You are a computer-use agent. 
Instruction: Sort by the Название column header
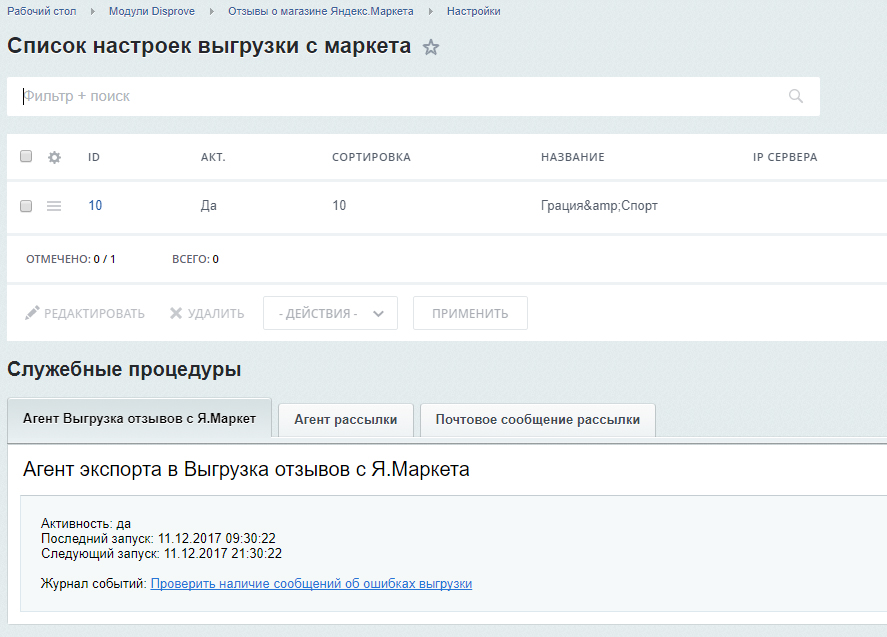point(572,157)
